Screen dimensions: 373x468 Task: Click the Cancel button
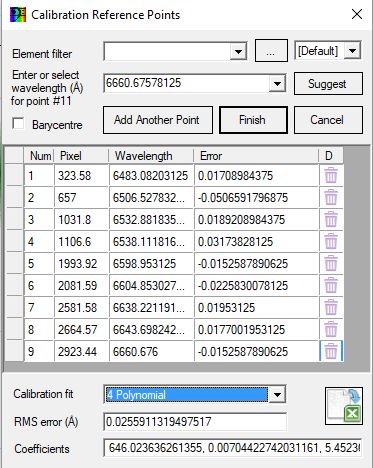(328, 120)
